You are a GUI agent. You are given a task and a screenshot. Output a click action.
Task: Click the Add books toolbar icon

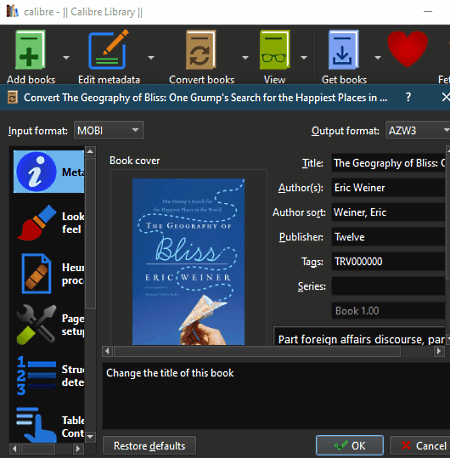click(x=30, y=50)
